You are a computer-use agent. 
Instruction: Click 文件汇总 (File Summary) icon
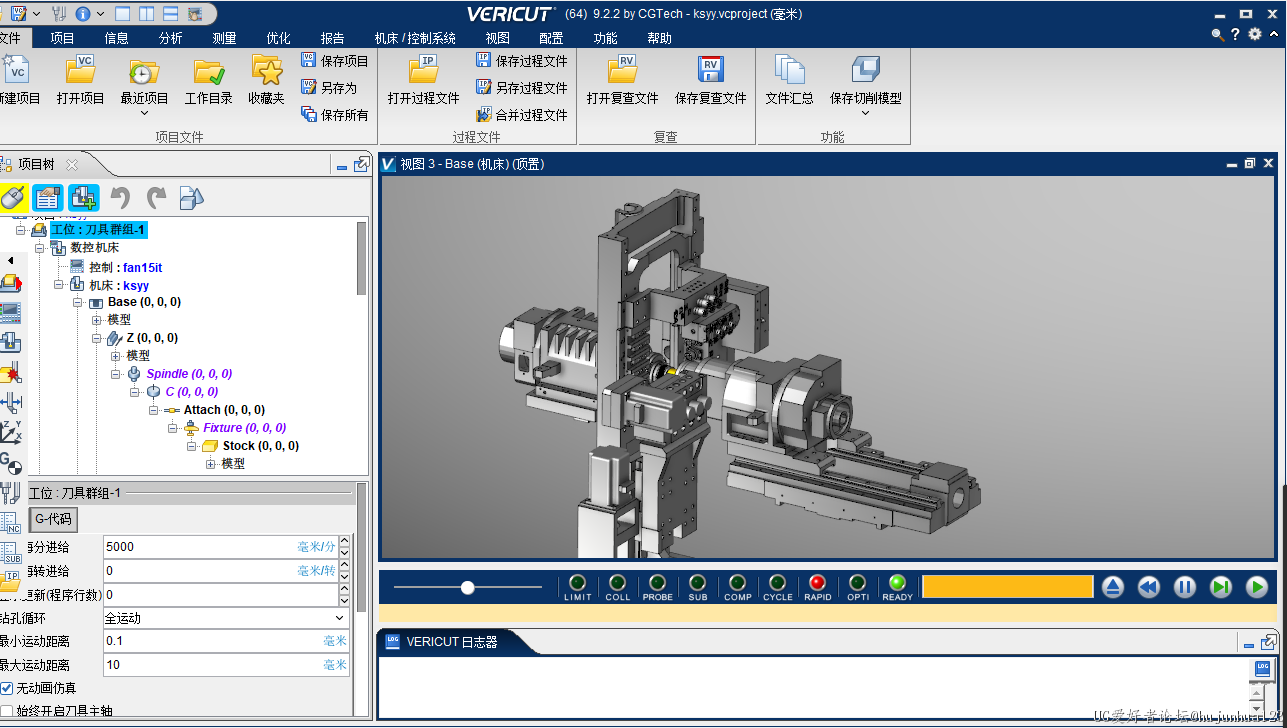click(790, 70)
